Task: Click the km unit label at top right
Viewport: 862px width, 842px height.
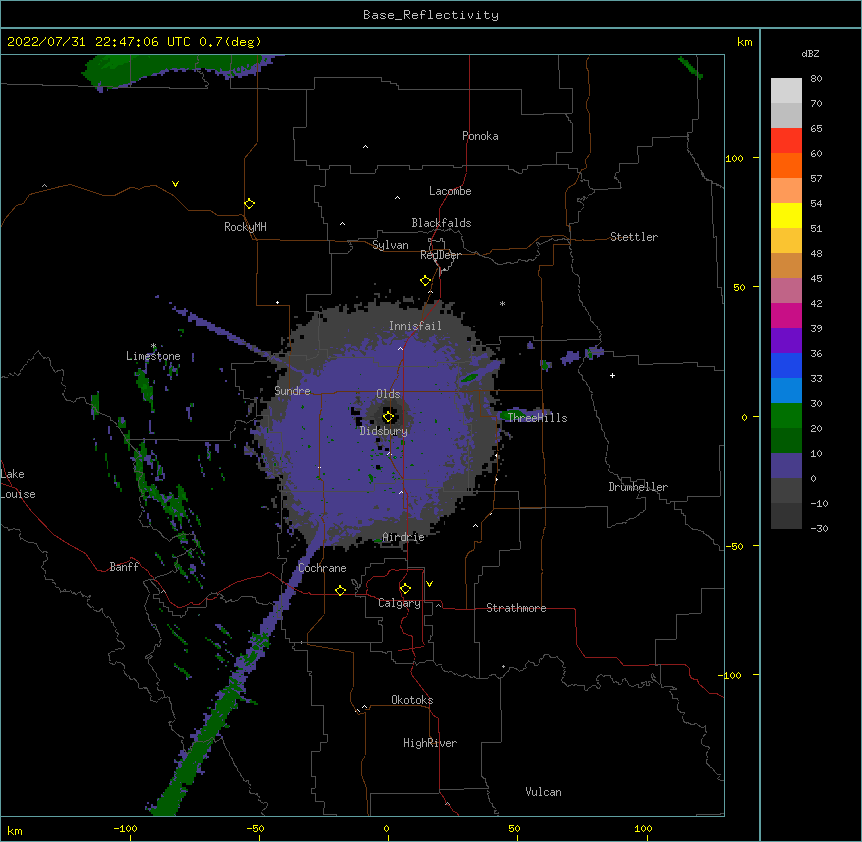Action: (744, 42)
